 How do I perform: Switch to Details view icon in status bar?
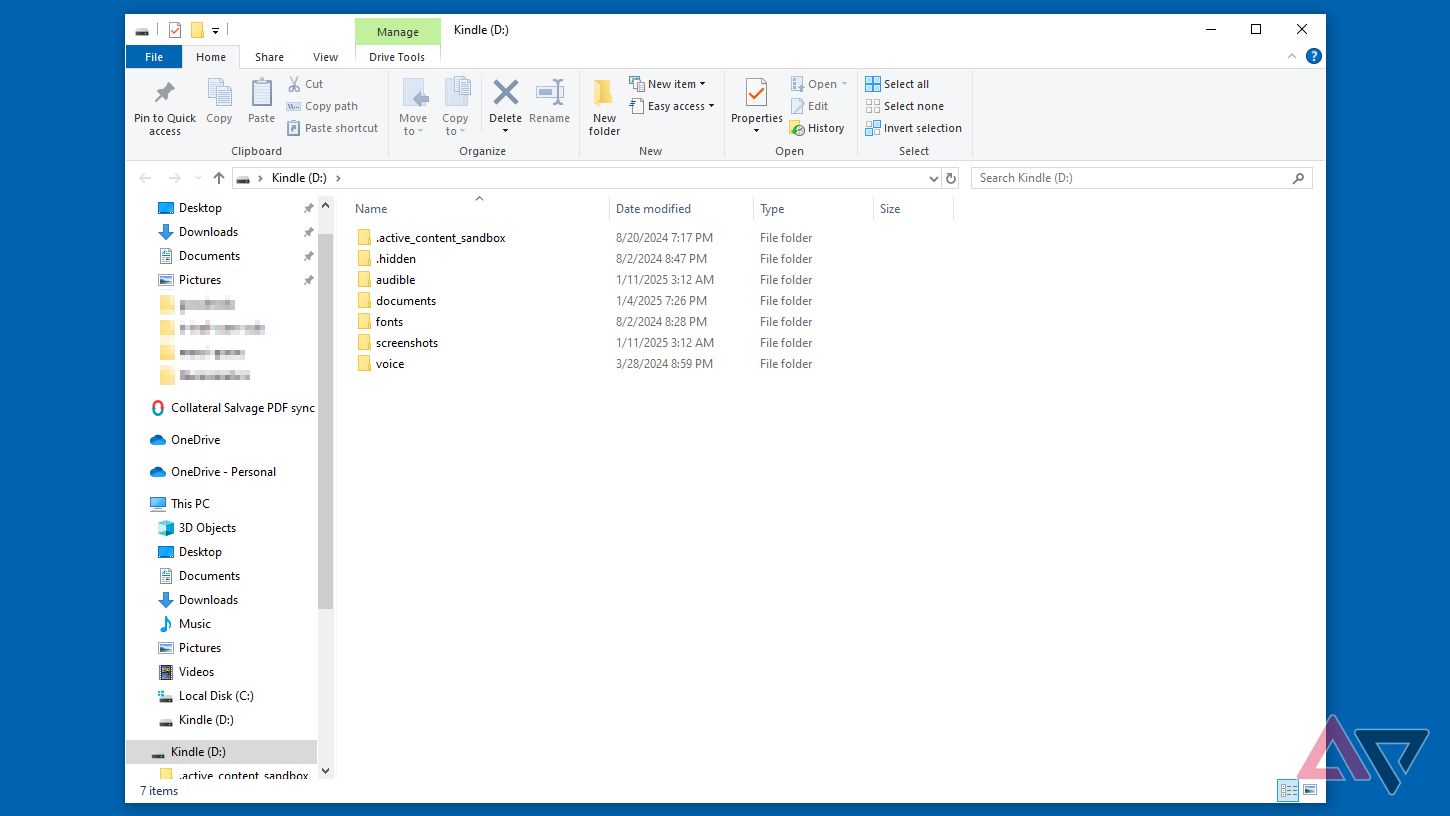[x=1288, y=790]
